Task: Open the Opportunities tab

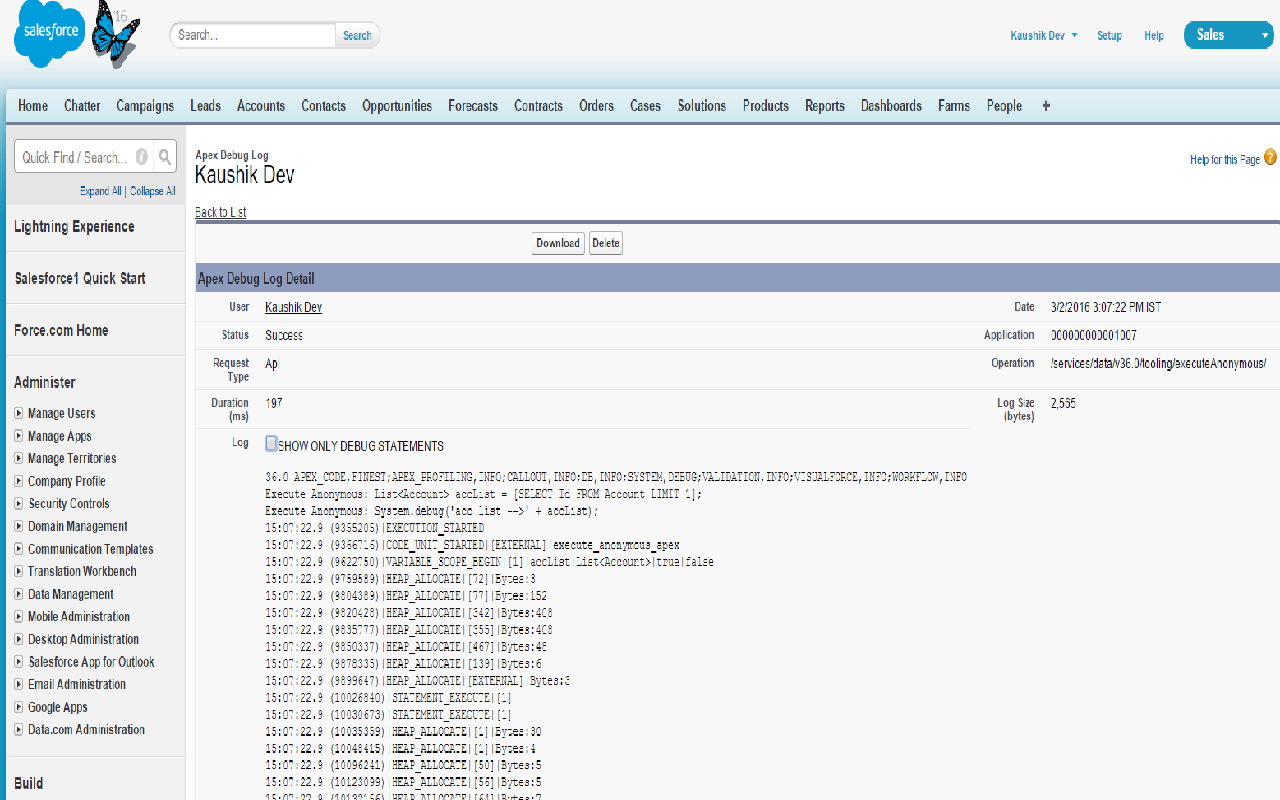Action: click(x=397, y=105)
